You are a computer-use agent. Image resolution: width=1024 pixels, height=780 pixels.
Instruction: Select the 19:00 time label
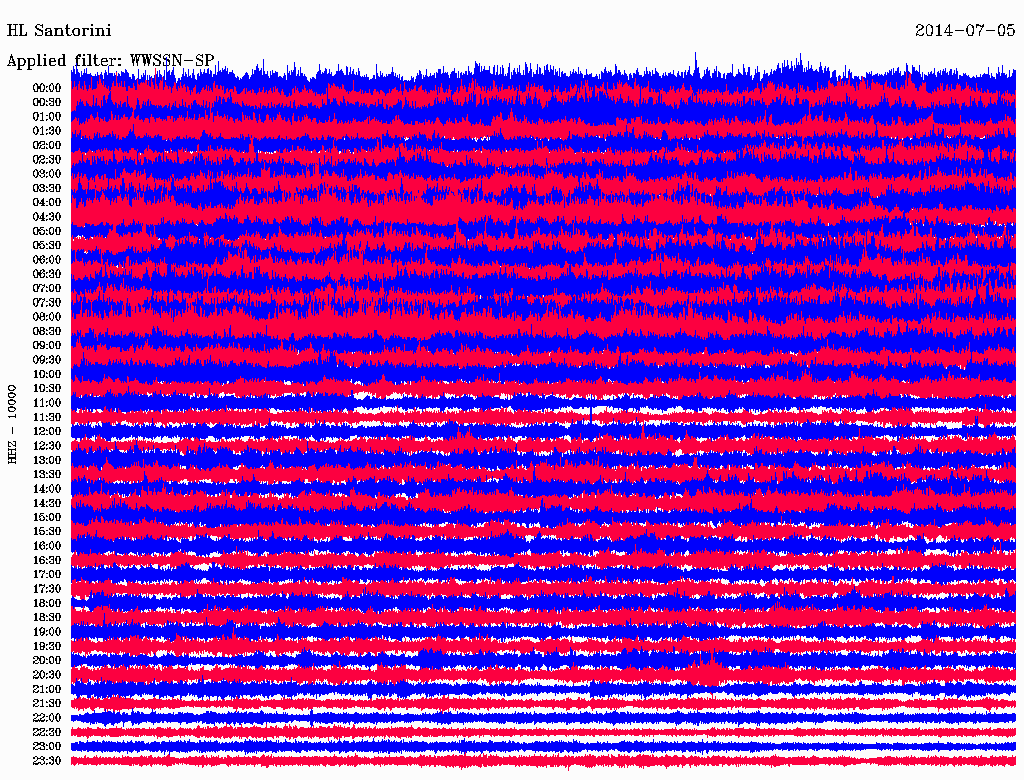click(47, 632)
